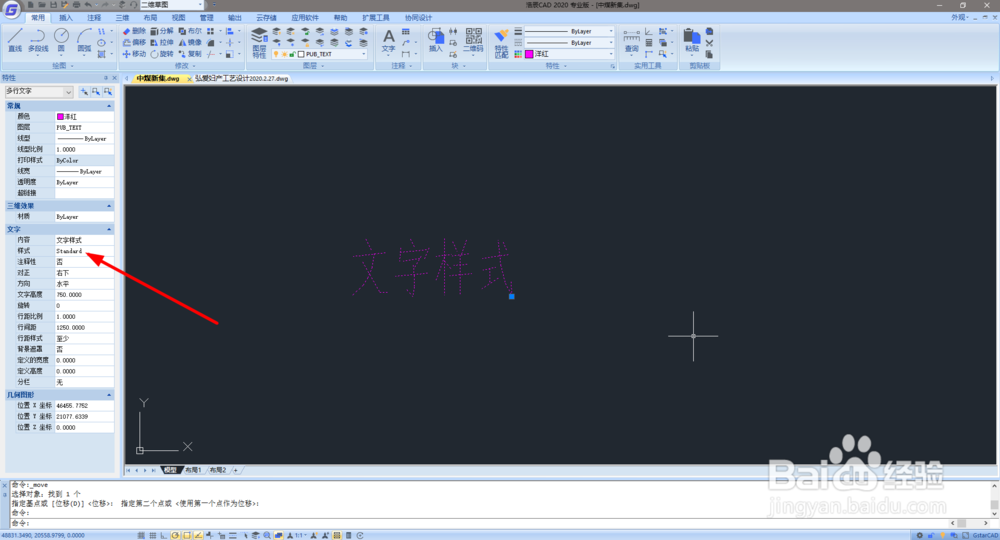Click the Move (移动) tool
The width and height of the screenshot is (1000, 540).
click(134, 54)
